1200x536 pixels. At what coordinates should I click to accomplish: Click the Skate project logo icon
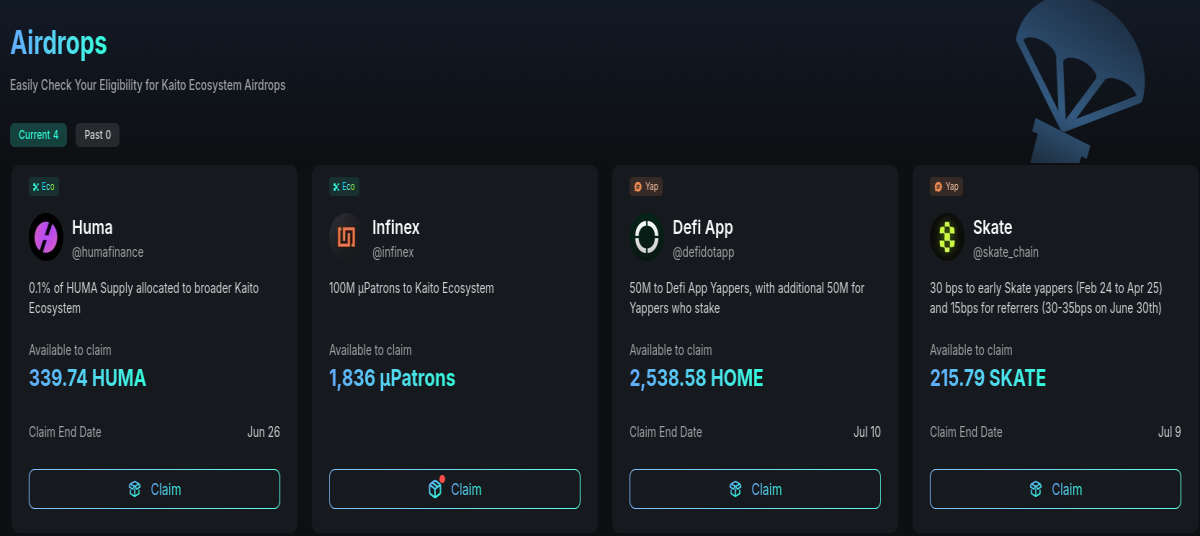[x=947, y=237]
